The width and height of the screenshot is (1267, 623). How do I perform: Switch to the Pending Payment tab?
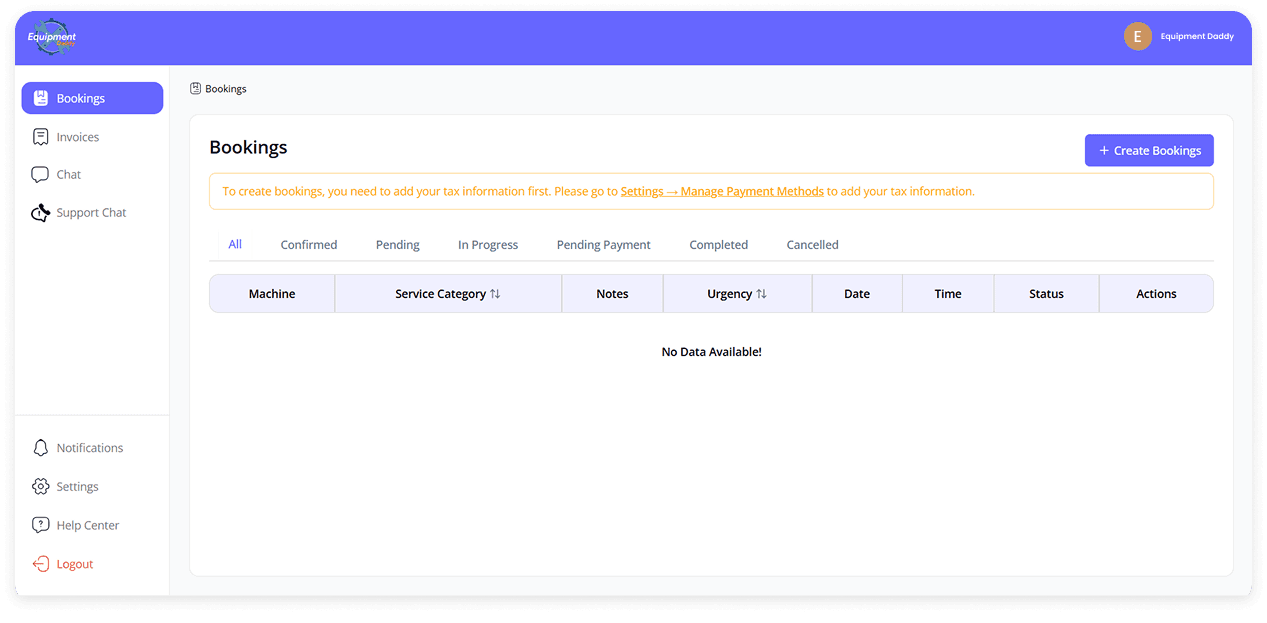click(x=603, y=245)
